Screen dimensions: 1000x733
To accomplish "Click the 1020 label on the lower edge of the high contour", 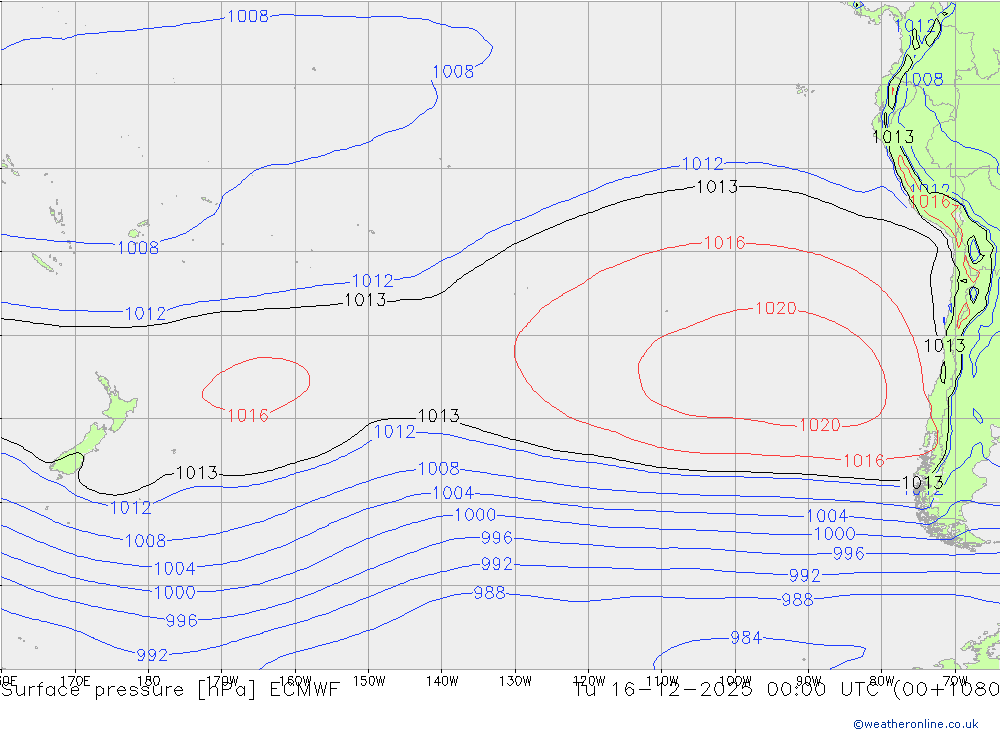I will (x=820, y=425).
